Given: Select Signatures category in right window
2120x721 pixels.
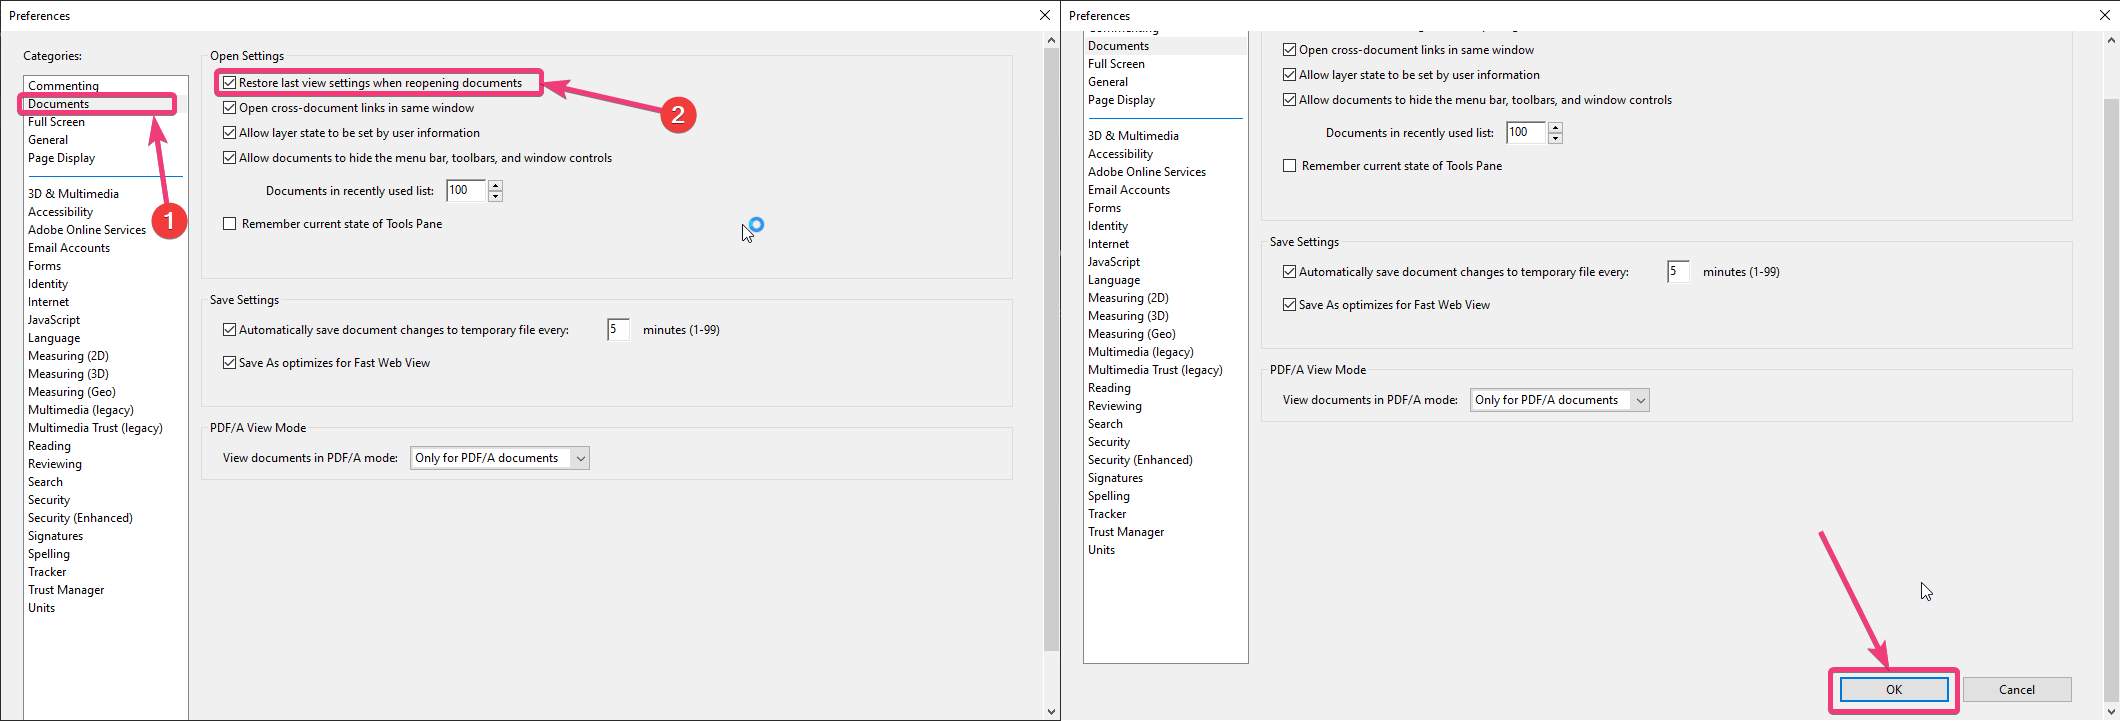Looking at the screenshot, I should pyautogui.click(x=1115, y=478).
